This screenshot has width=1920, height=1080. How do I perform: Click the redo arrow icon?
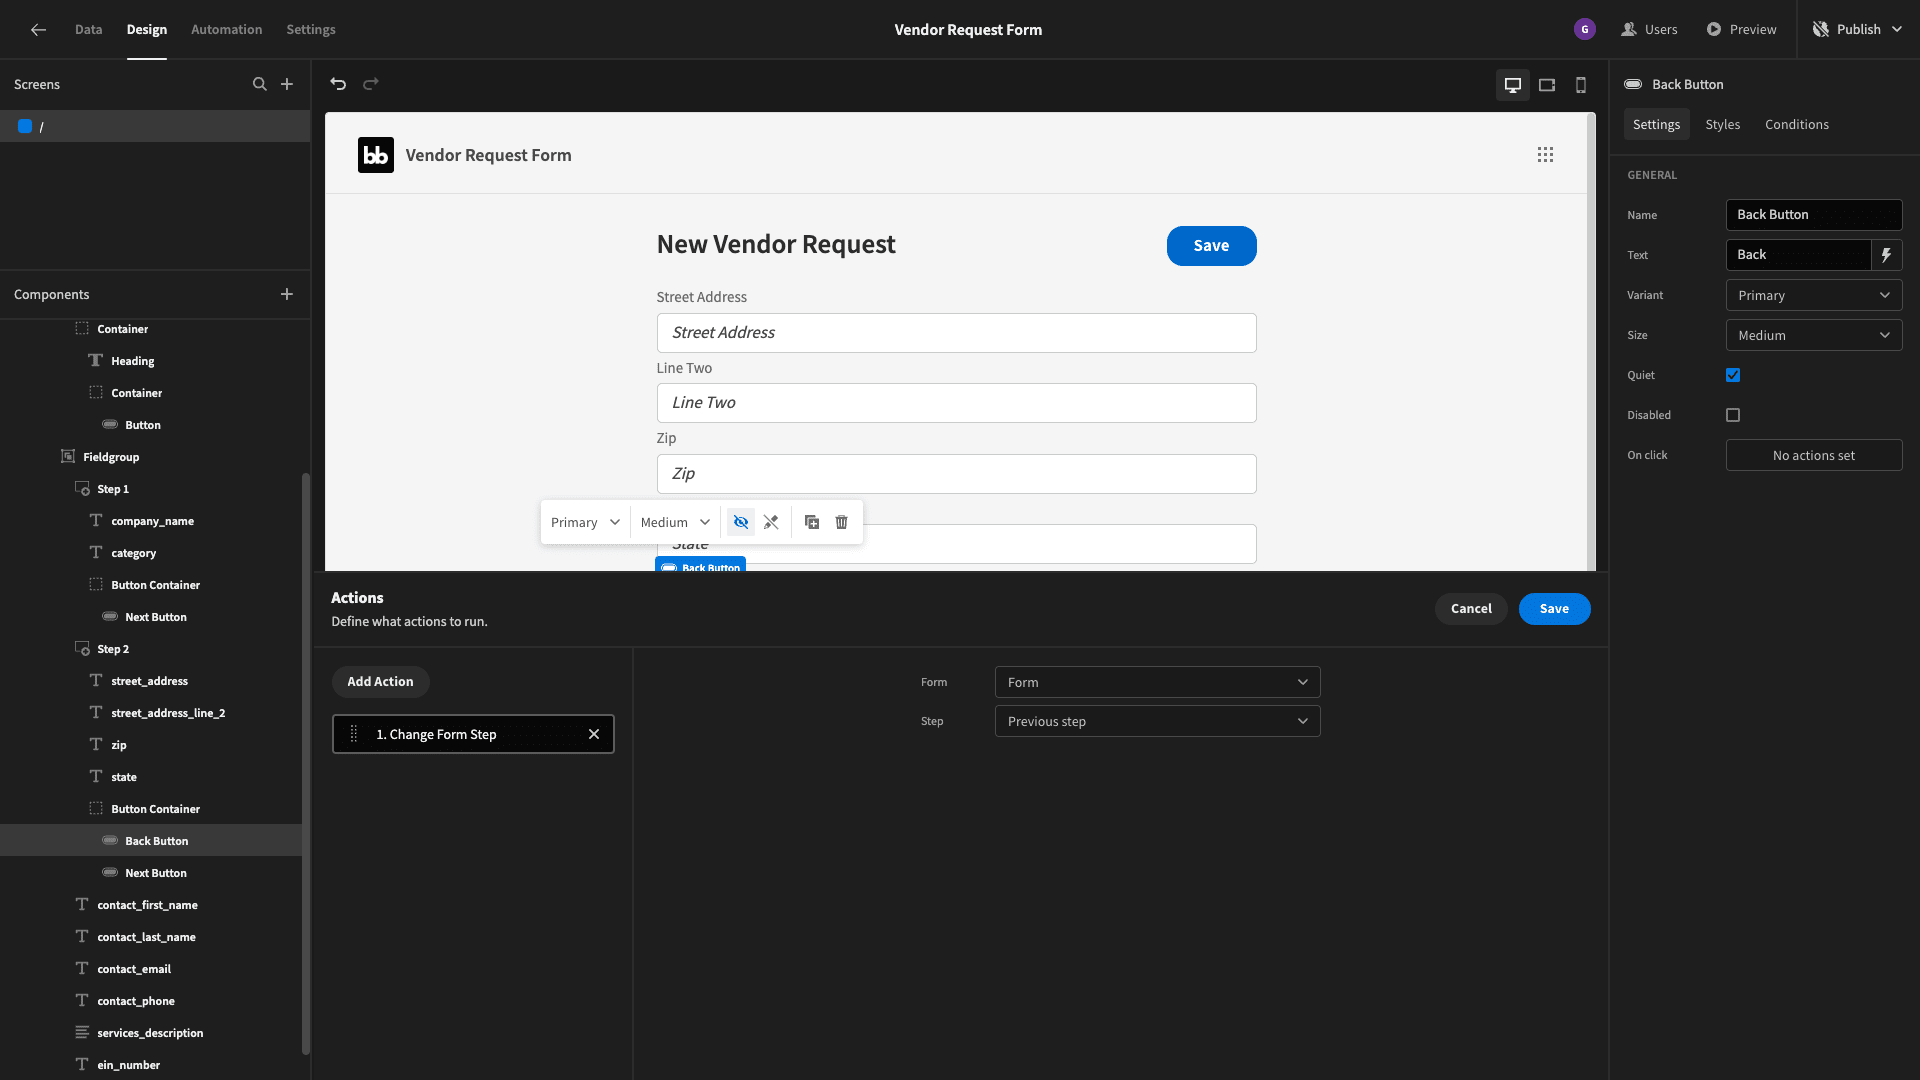coord(371,84)
